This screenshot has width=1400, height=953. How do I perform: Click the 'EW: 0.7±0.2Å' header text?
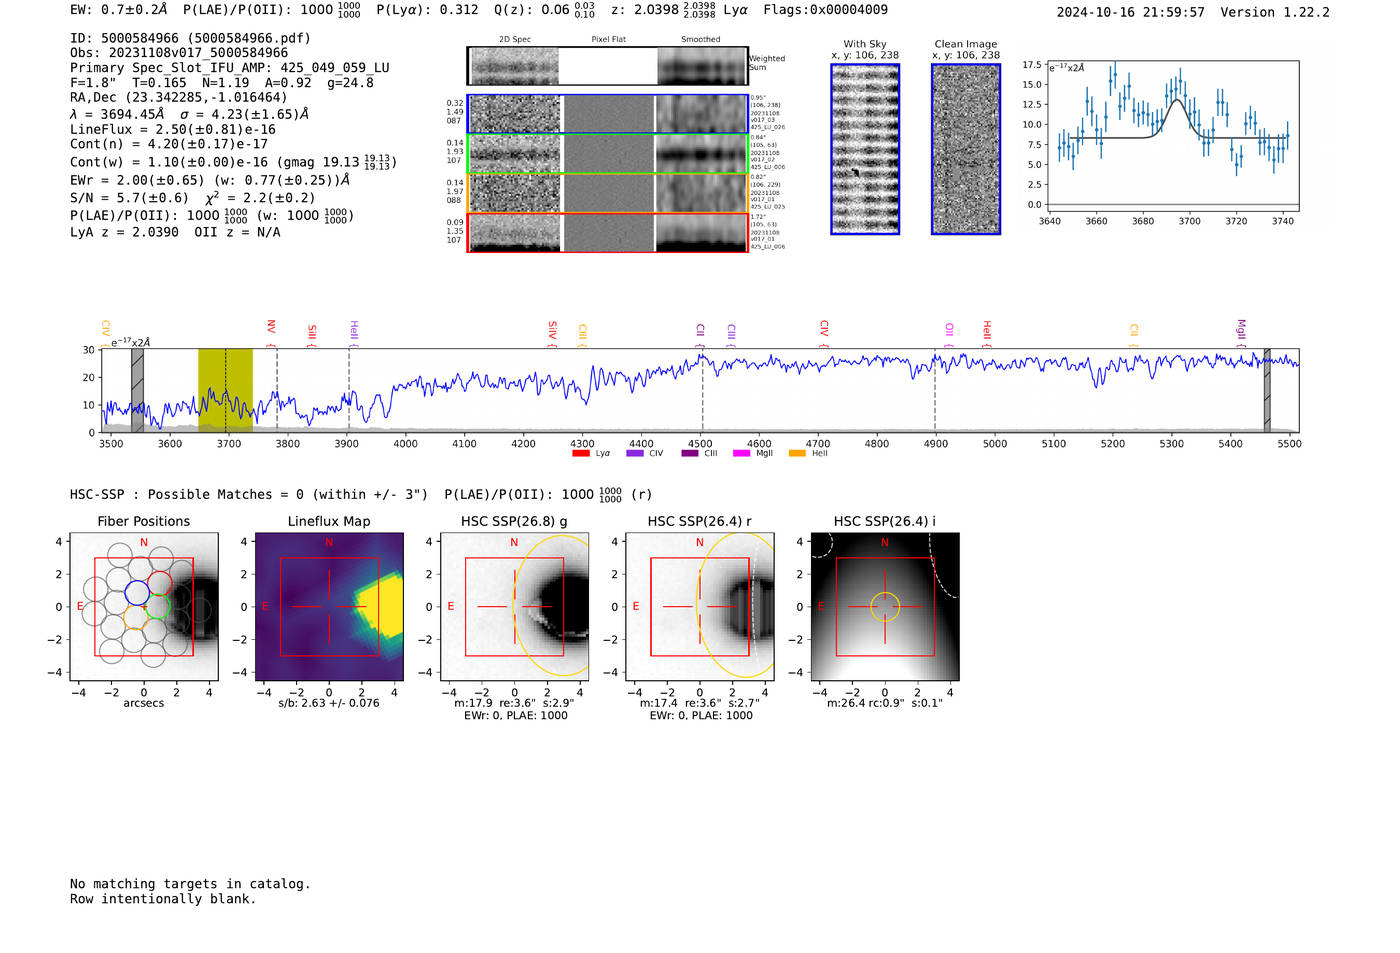click(x=119, y=10)
